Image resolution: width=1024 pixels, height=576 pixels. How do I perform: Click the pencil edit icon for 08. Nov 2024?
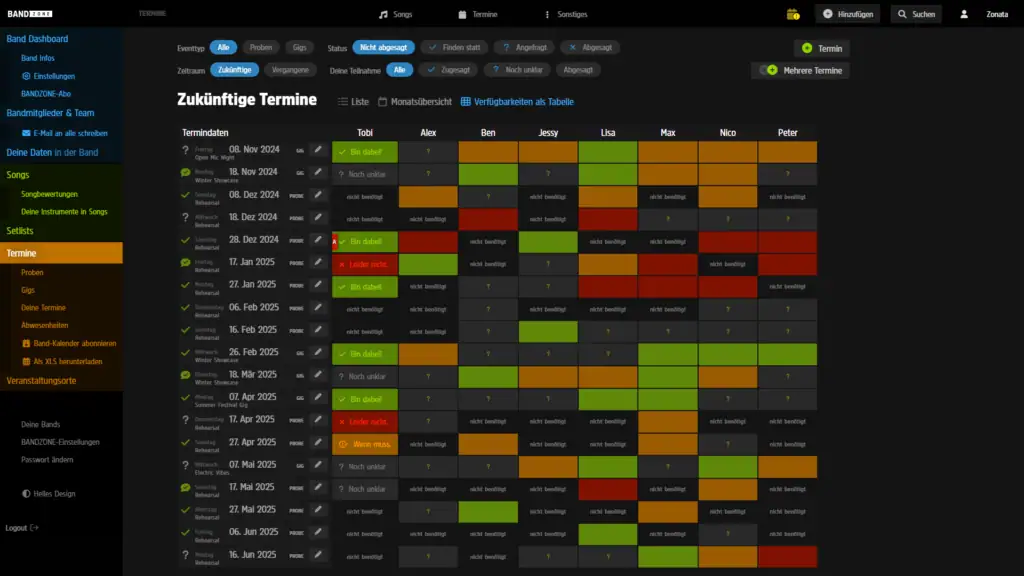click(318, 150)
